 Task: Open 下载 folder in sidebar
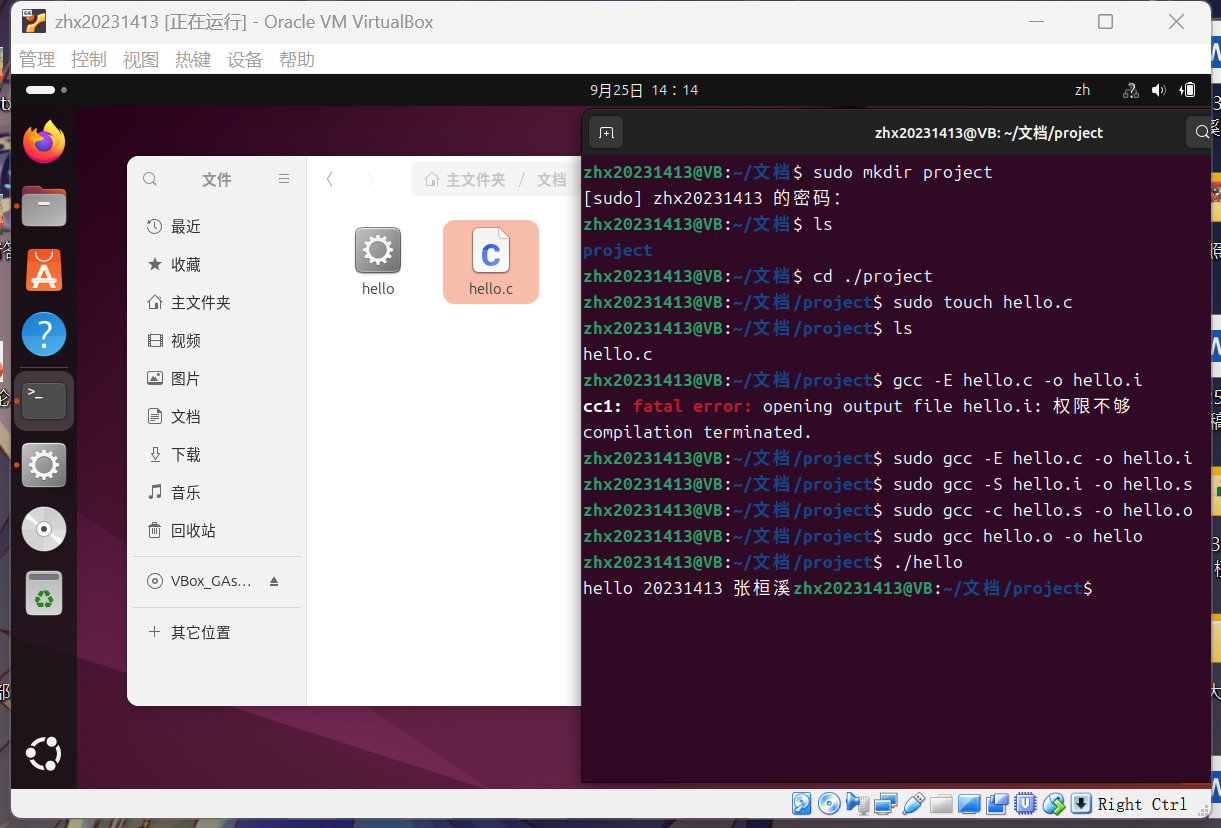(x=217, y=455)
